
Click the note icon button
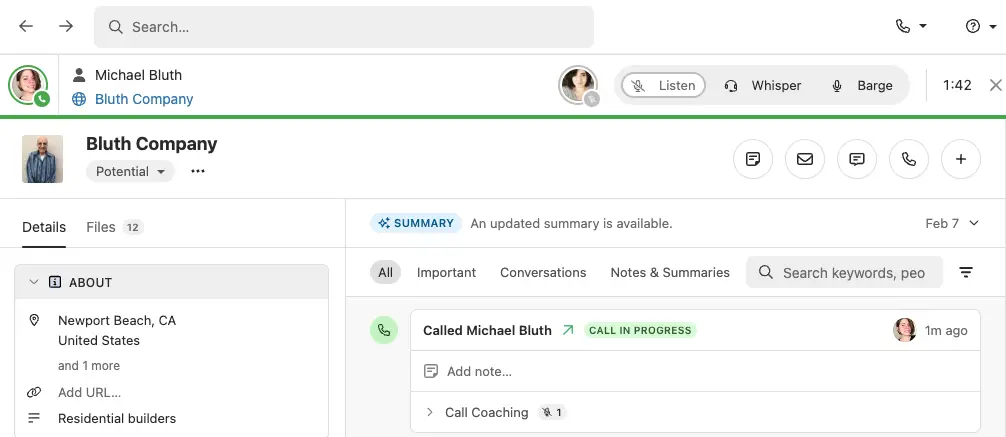point(753,159)
